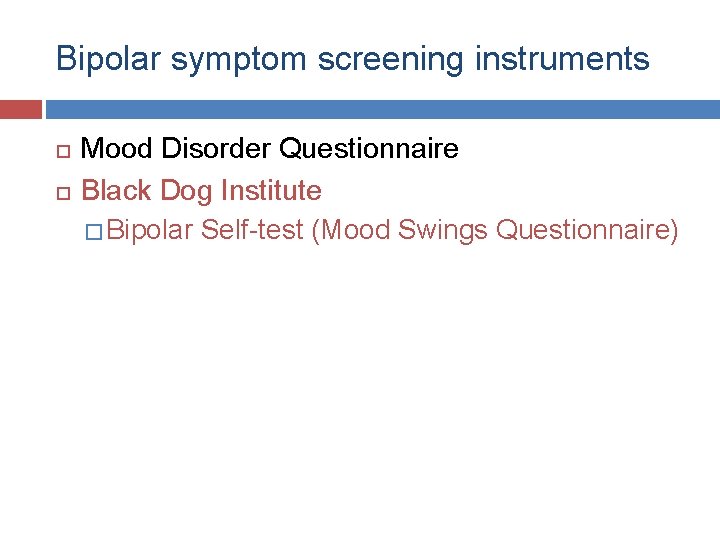Click the word Disorder in first bullet
Viewport: 720px width, 540px height.
tap(216, 148)
